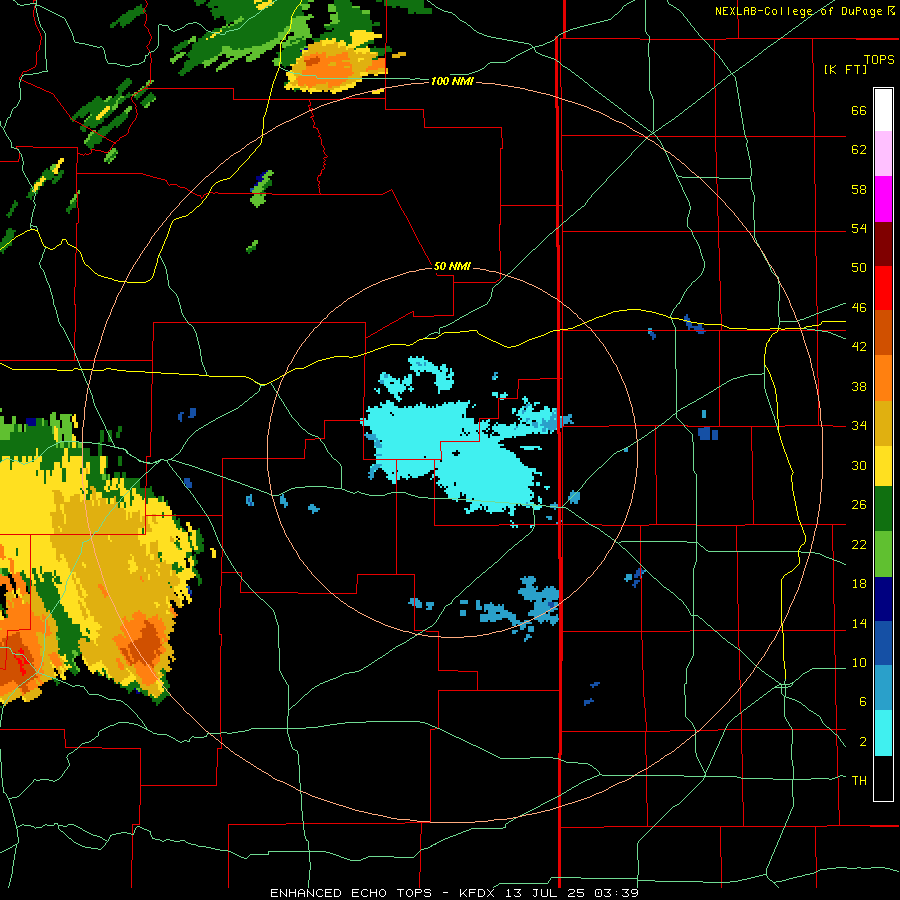
Task: Click the '62' legend value
Action: point(859,150)
